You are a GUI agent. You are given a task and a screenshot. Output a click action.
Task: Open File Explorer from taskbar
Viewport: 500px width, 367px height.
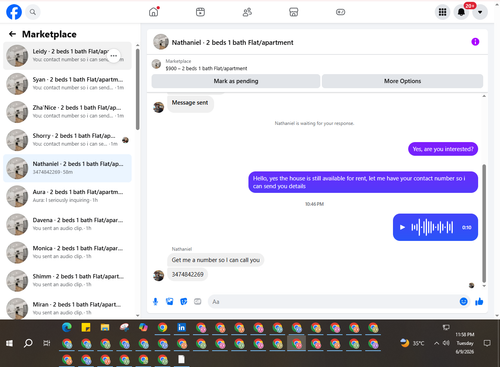pos(105,328)
